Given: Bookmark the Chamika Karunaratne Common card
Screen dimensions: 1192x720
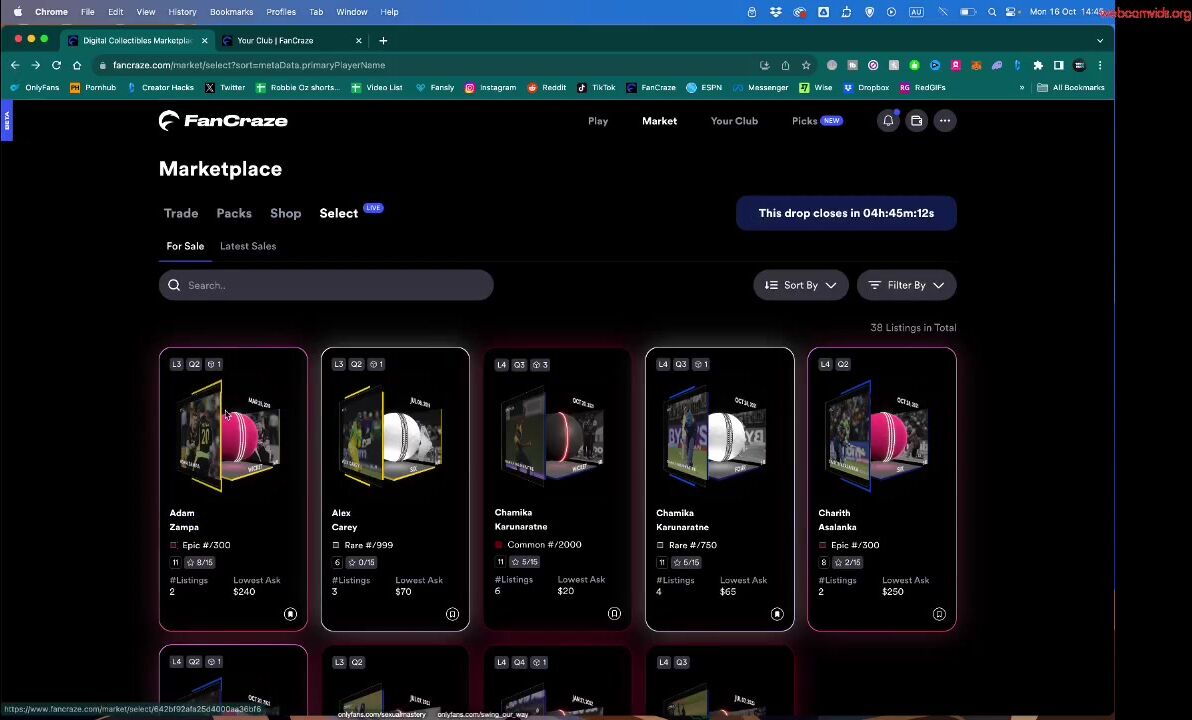Looking at the screenshot, I should [614, 614].
